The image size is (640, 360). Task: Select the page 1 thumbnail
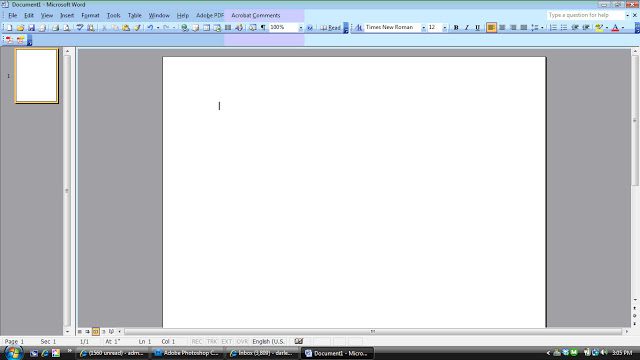[37, 76]
